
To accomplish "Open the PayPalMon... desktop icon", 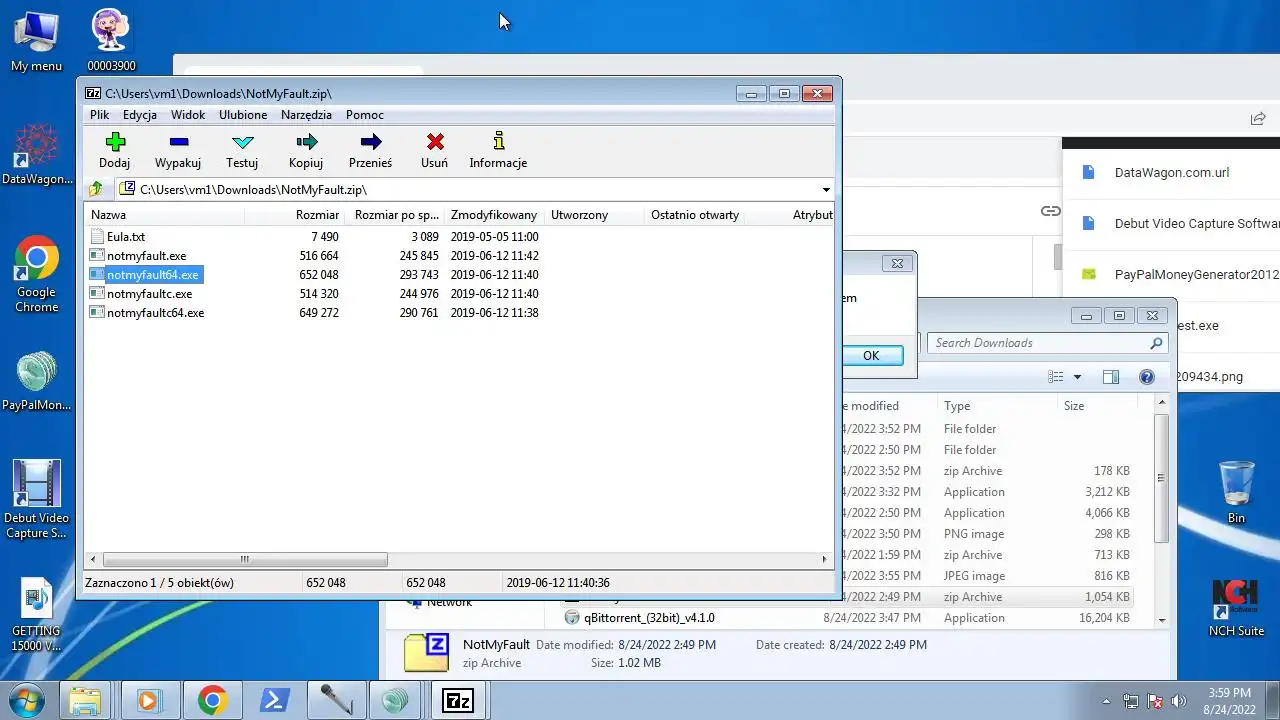I will pos(37,383).
